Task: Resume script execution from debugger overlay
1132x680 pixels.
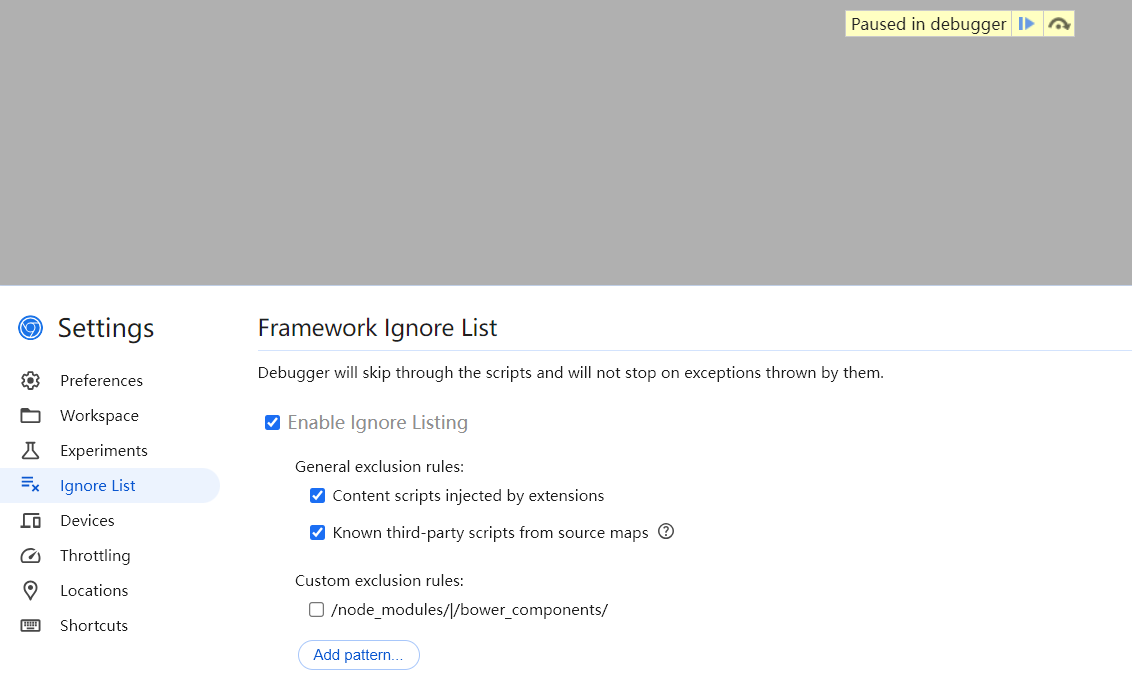Action: coord(1027,24)
